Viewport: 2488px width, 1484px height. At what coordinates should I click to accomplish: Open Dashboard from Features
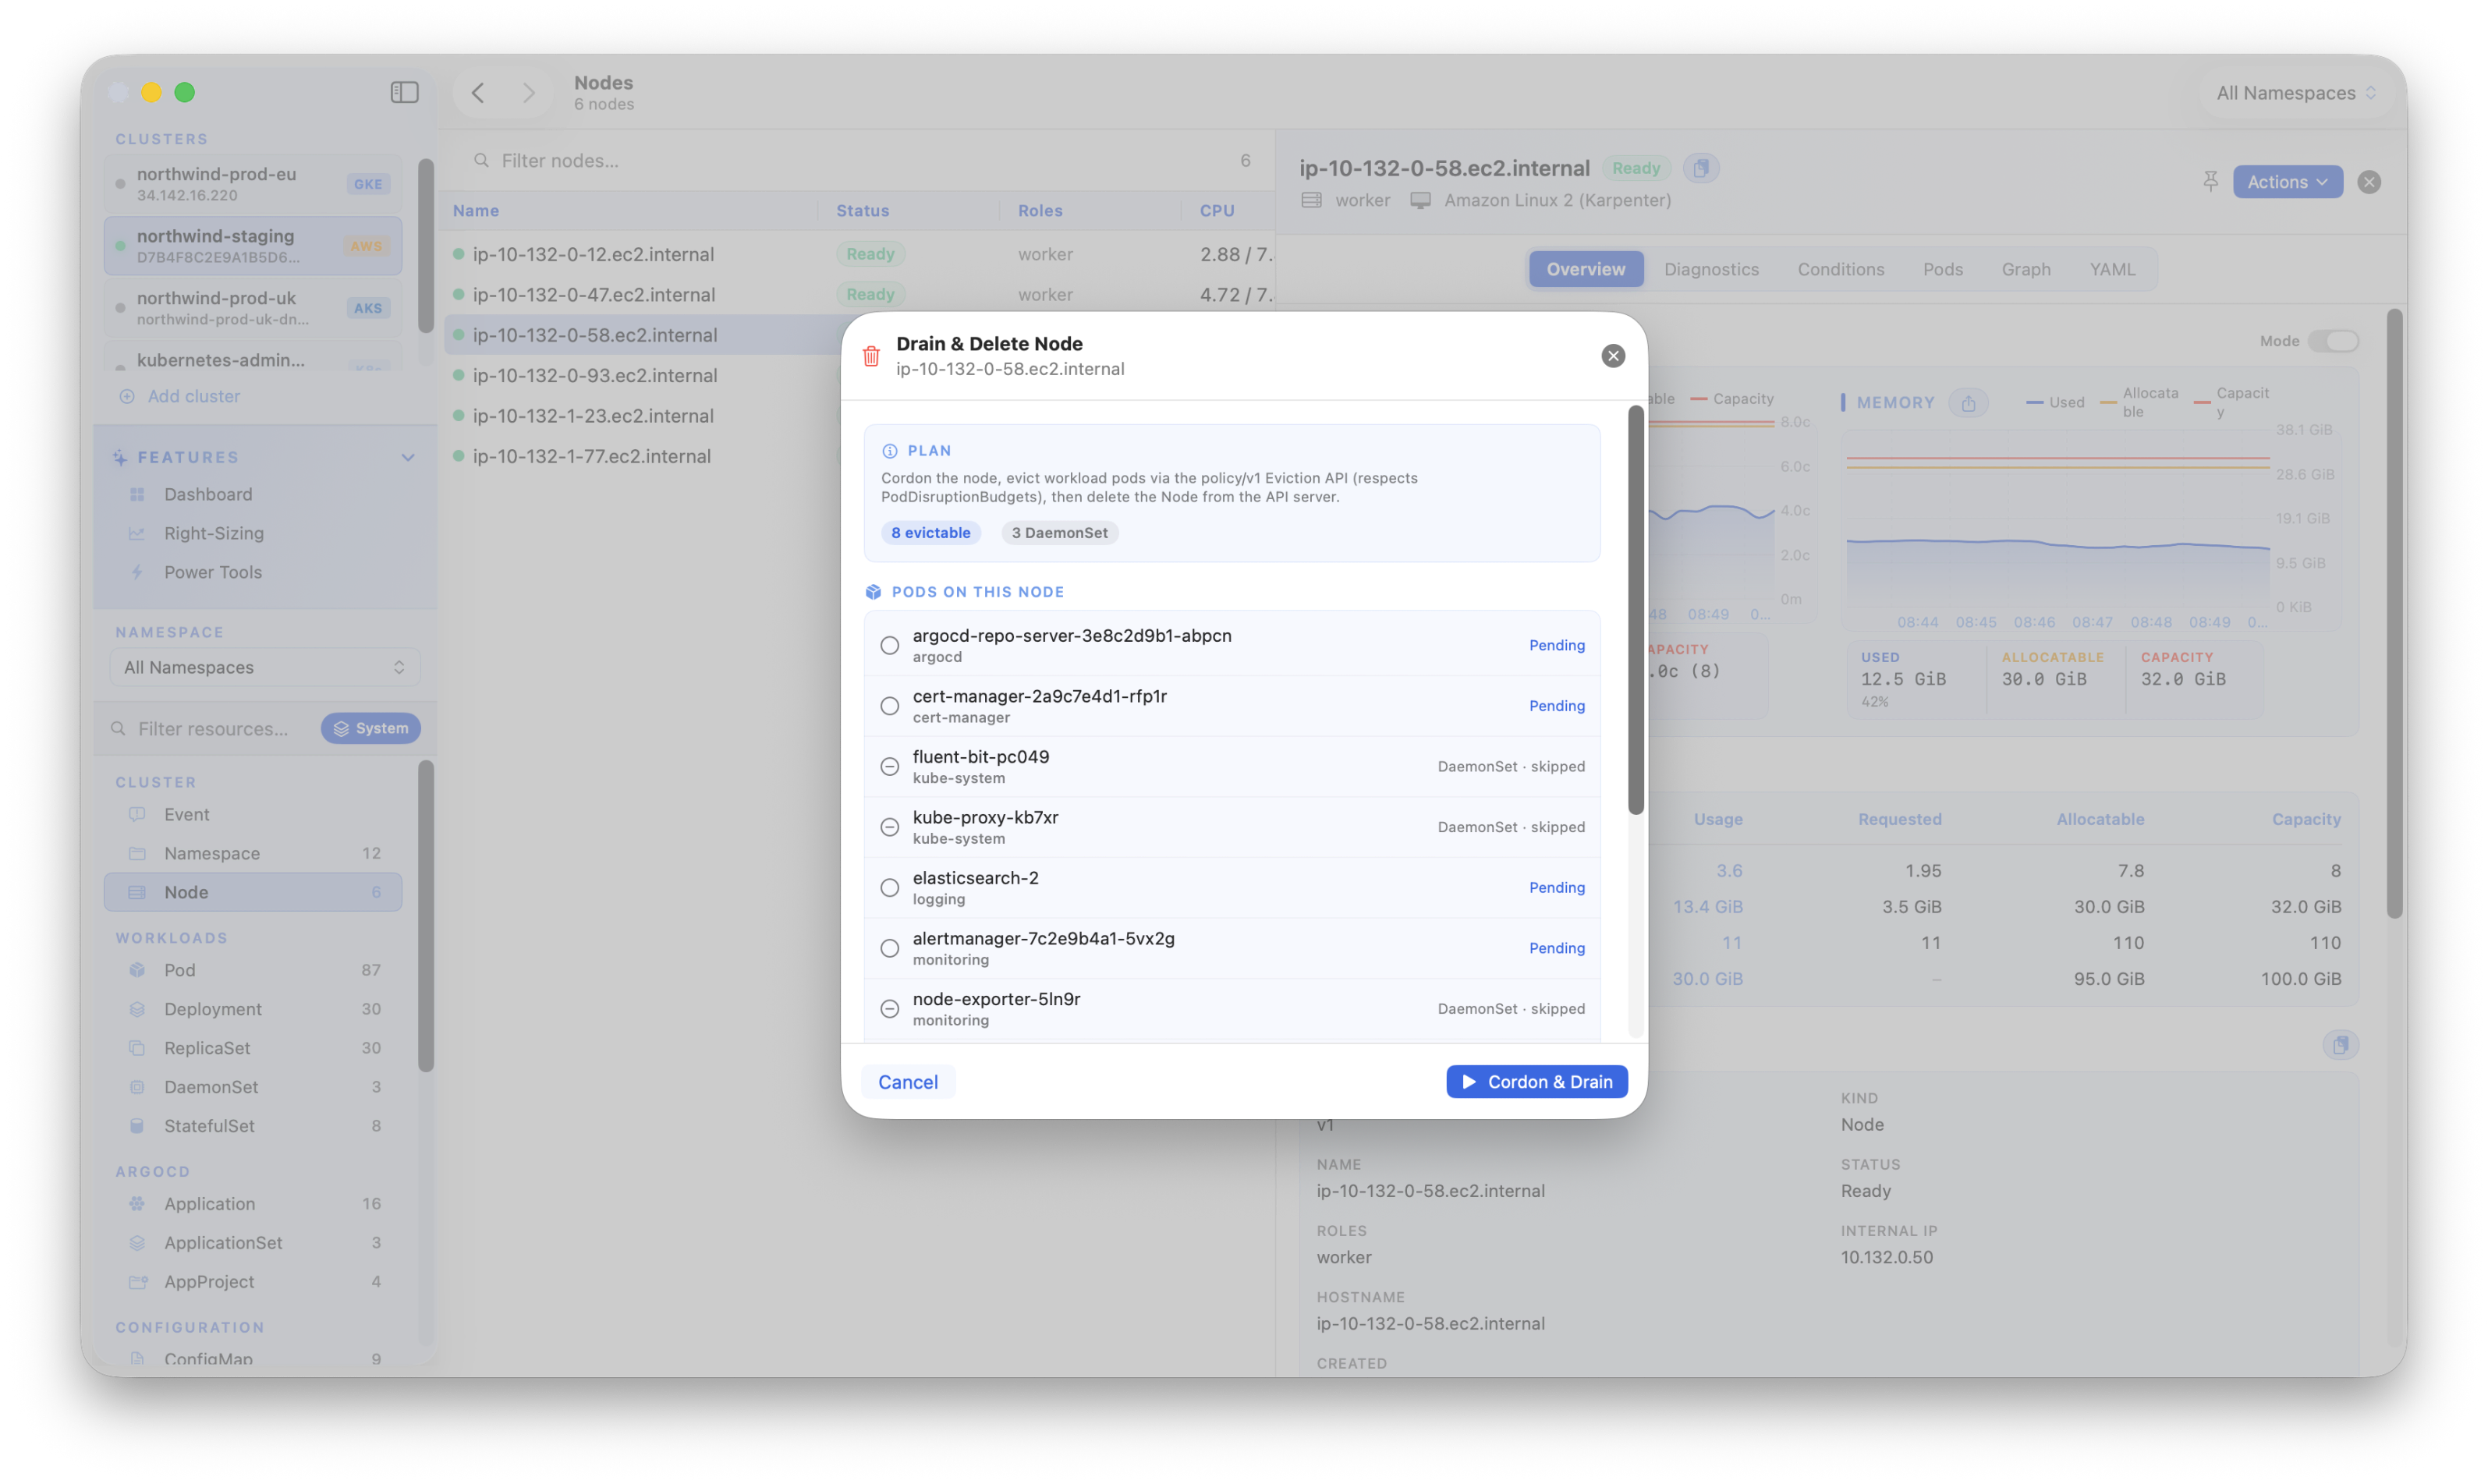click(208, 494)
